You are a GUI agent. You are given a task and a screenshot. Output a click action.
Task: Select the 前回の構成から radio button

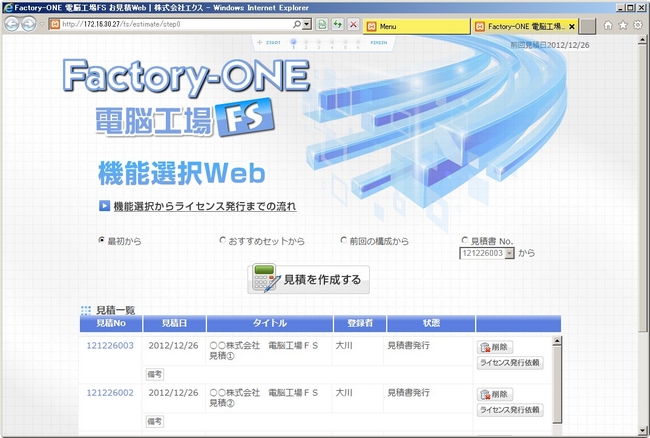(x=343, y=240)
